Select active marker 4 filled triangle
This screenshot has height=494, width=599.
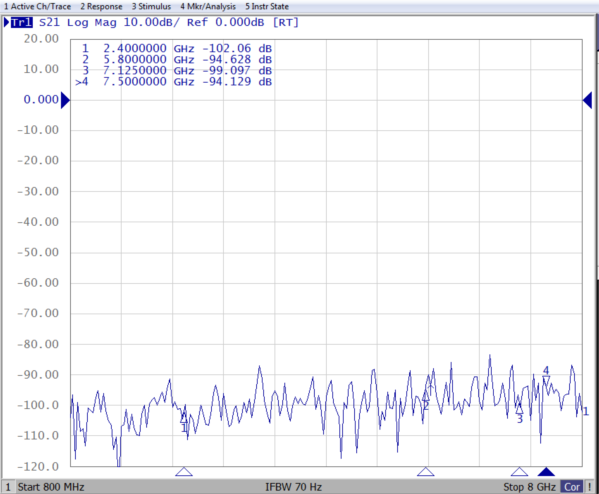[x=546, y=471]
